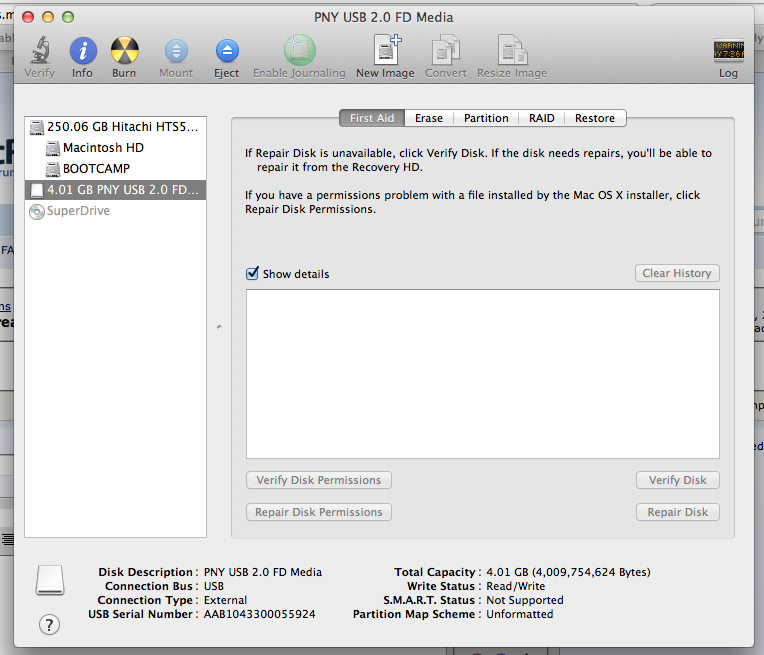Open the Info toolbar icon
Viewport: 764px width, 655px height.
point(83,51)
